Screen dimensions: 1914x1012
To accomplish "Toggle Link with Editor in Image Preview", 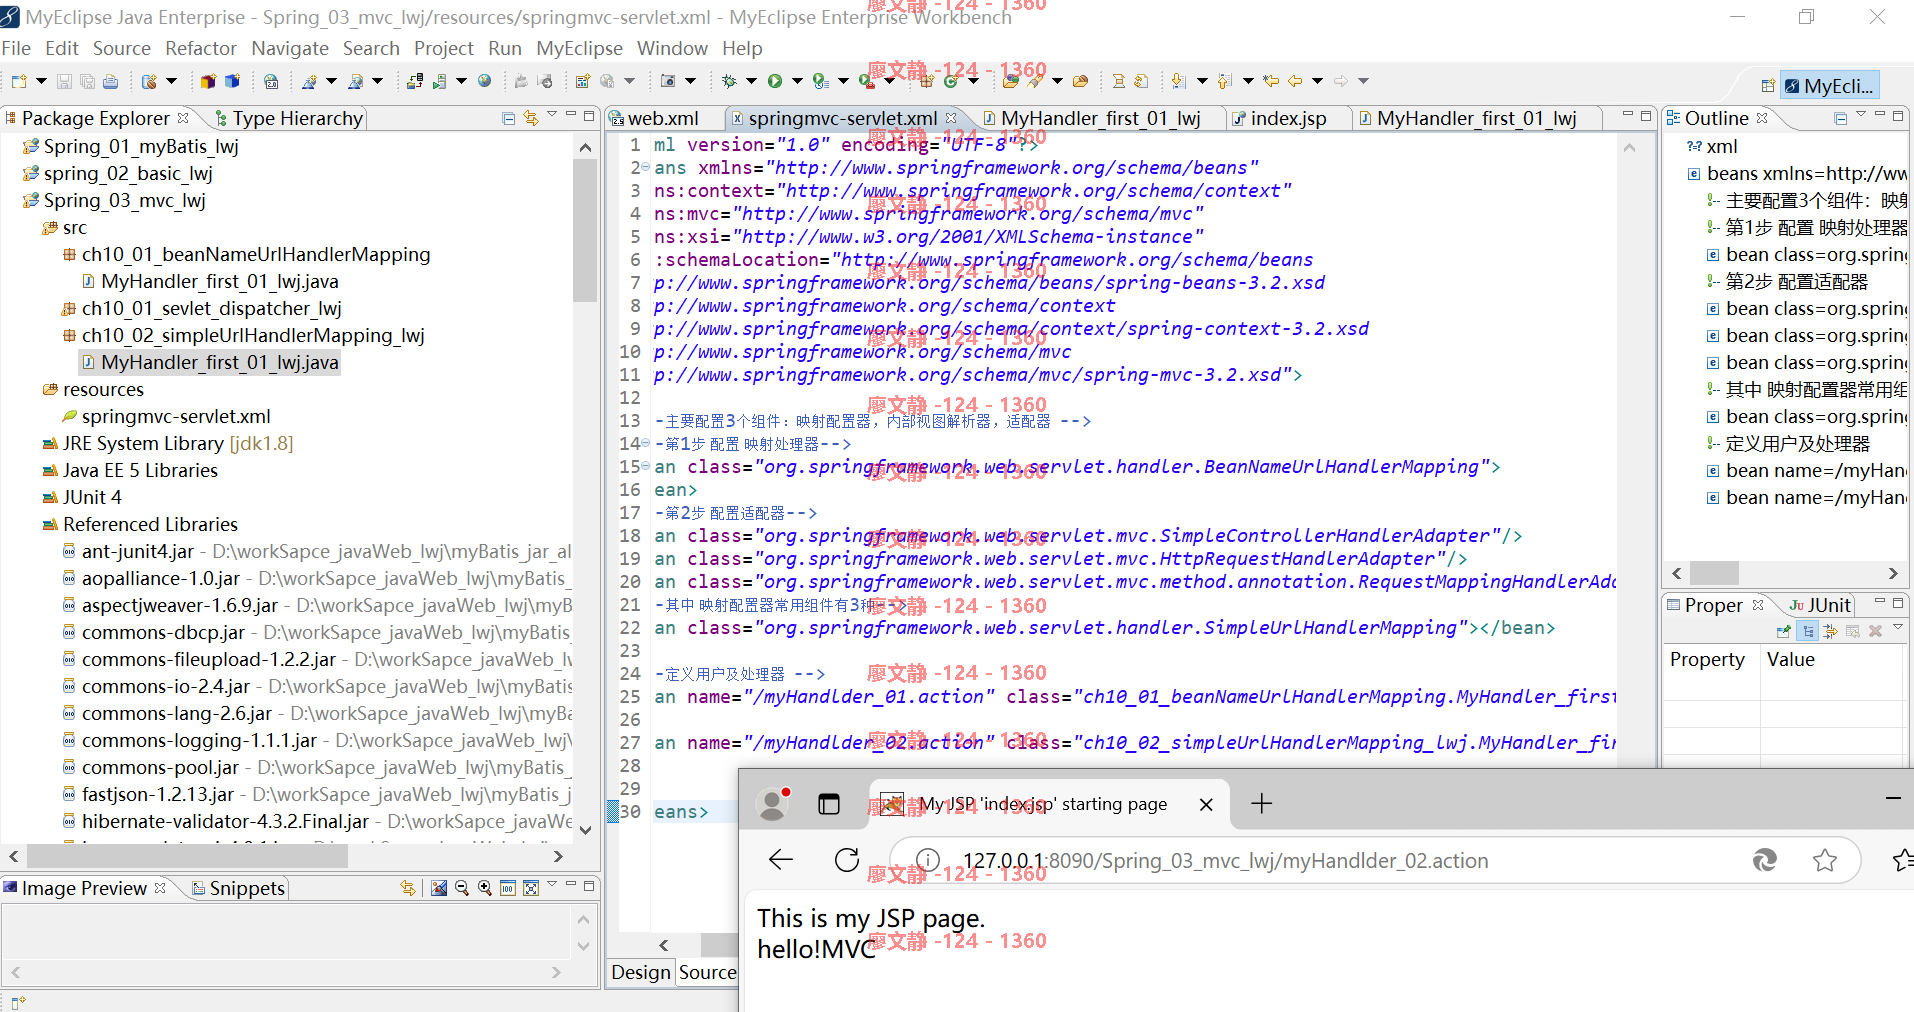I will (408, 888).
